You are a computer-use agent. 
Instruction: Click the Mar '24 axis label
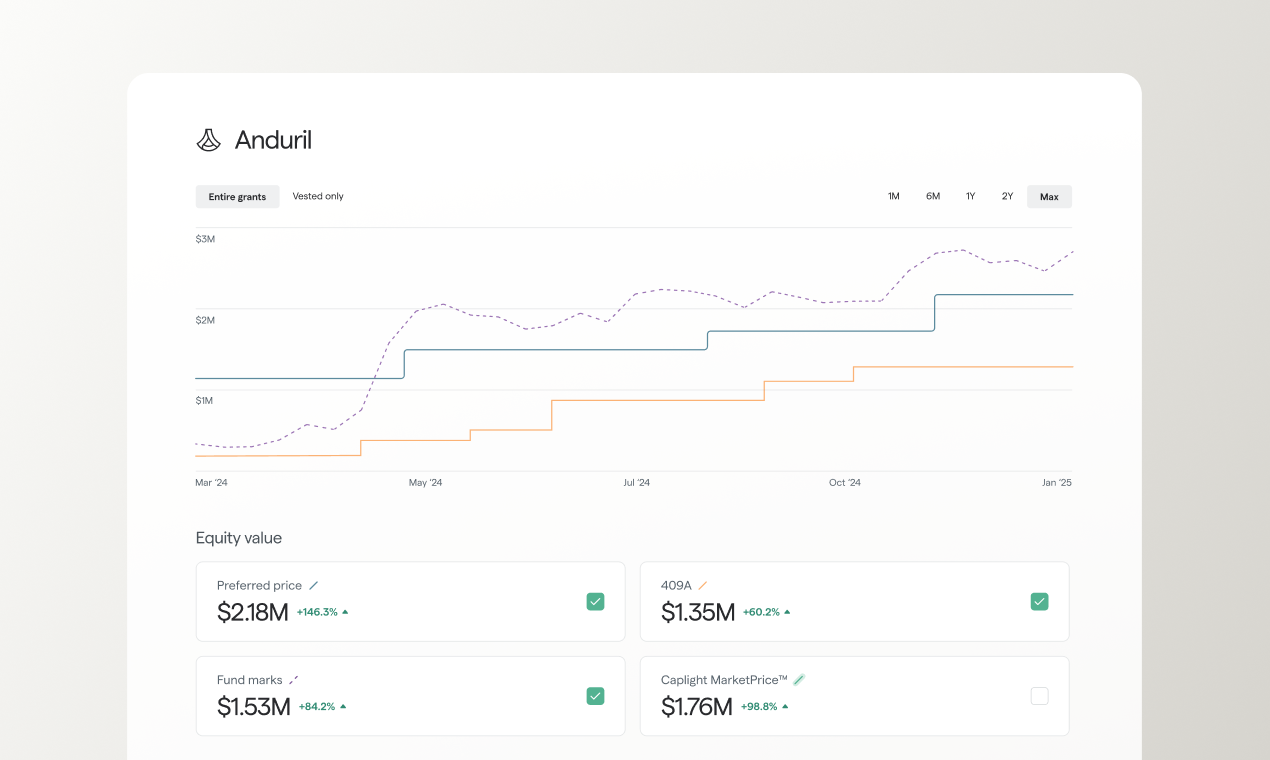click(x=211, y=482)
